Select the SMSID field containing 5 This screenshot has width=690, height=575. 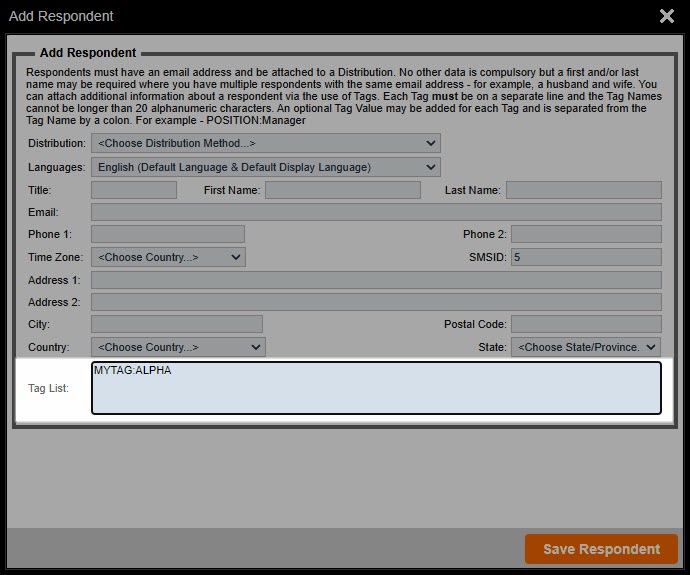585,257
